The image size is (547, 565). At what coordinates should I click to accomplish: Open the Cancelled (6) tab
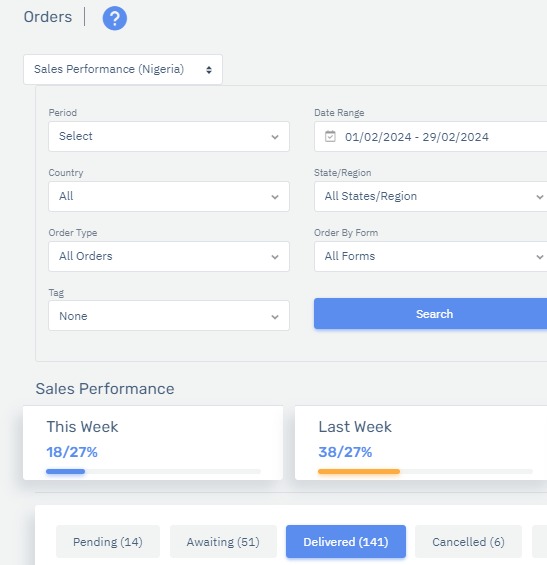(468, 542)
